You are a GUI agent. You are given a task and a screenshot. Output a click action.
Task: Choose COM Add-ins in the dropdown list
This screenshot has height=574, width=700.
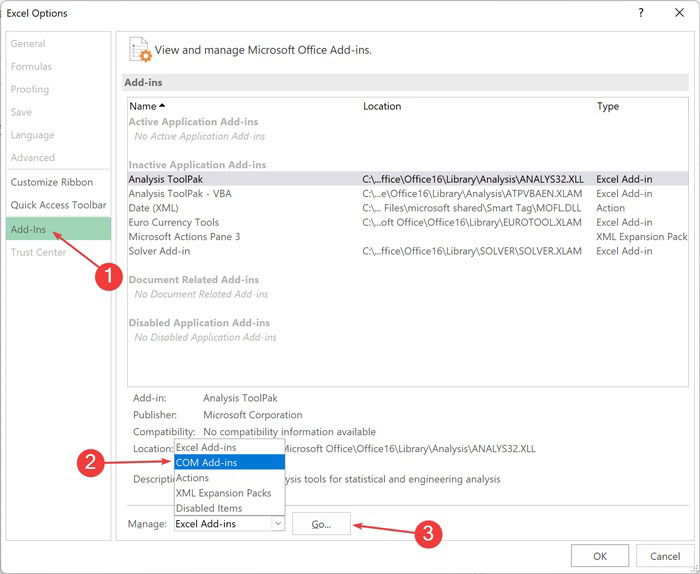tap(229, 462)
